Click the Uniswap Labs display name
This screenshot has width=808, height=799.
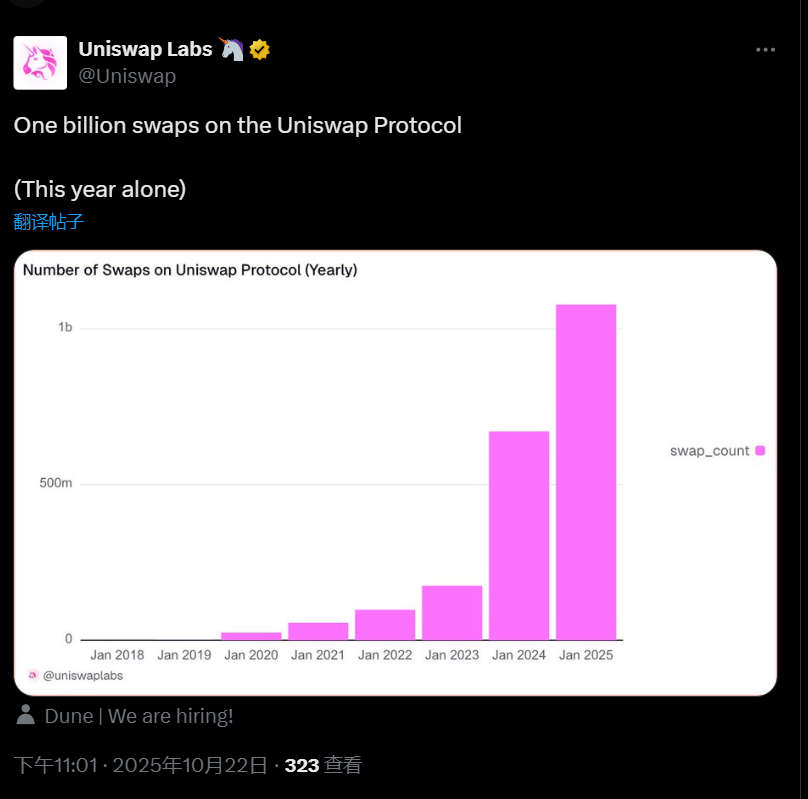click(x=146, y=50)
